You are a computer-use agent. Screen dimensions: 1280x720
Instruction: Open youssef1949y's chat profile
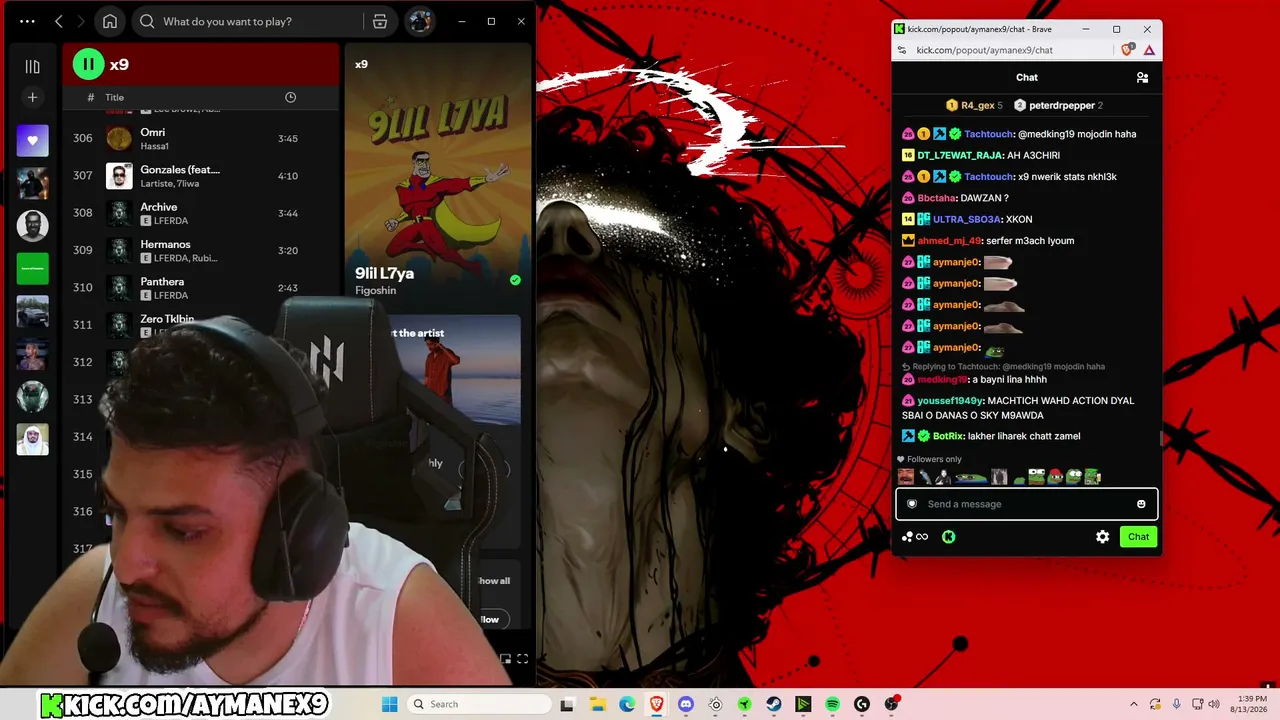(x=949, y=401)
